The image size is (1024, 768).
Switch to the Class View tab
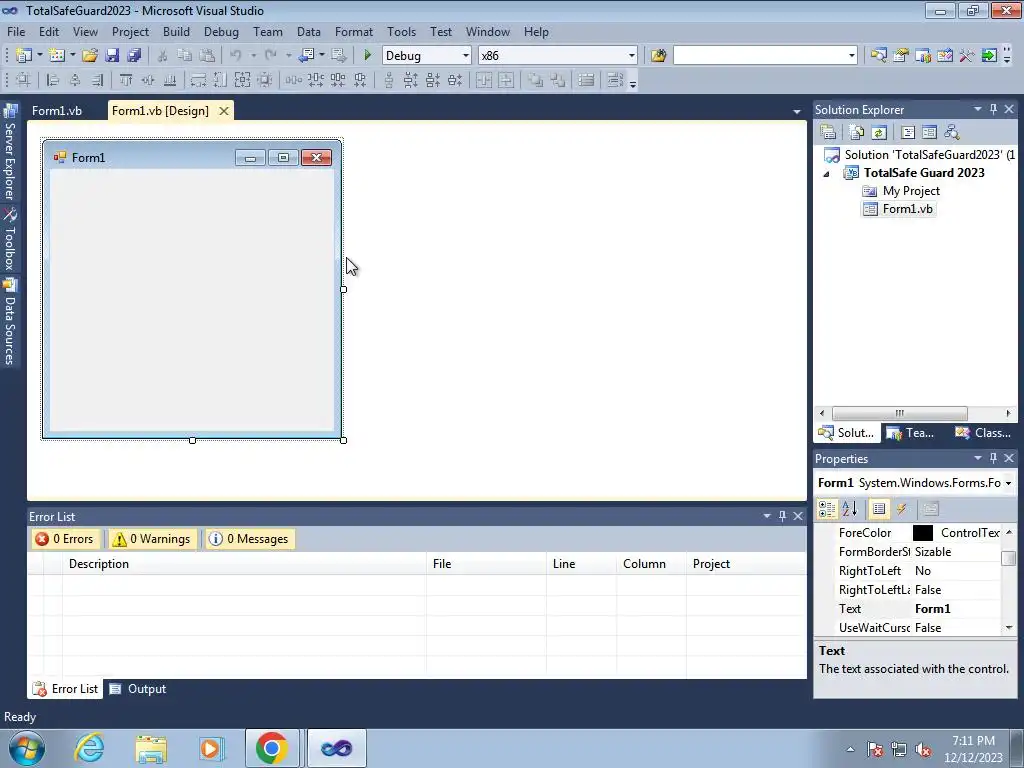click(984, 433)
